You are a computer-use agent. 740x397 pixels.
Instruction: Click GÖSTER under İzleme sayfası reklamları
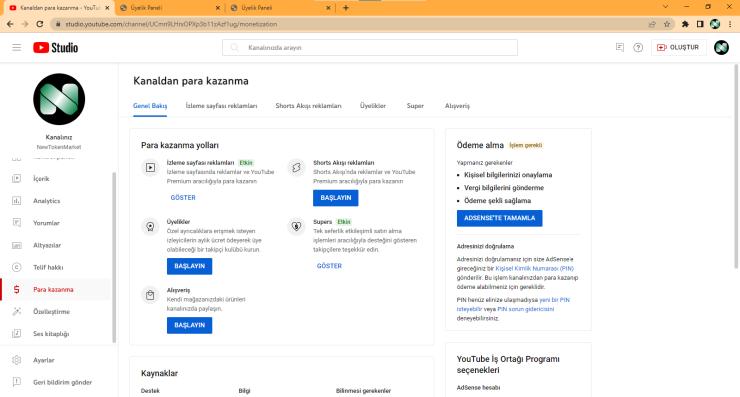click(x=183, y=198)
